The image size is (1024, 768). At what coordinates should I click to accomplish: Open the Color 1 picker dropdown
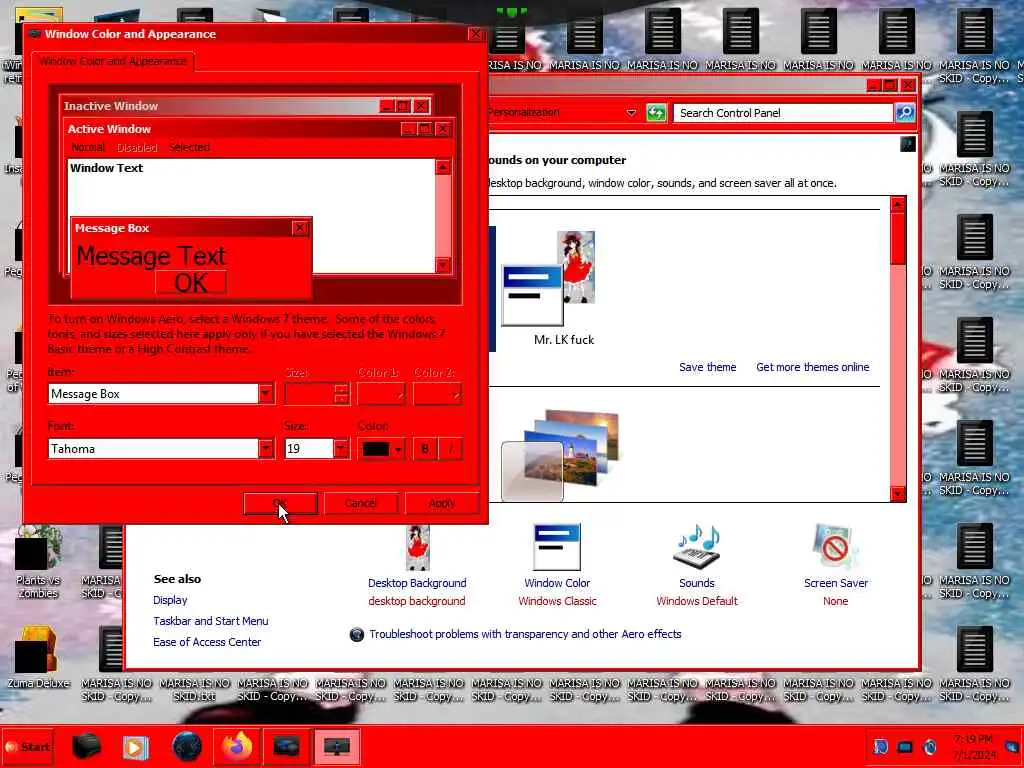pyautogui.click(x=381, y=394)
